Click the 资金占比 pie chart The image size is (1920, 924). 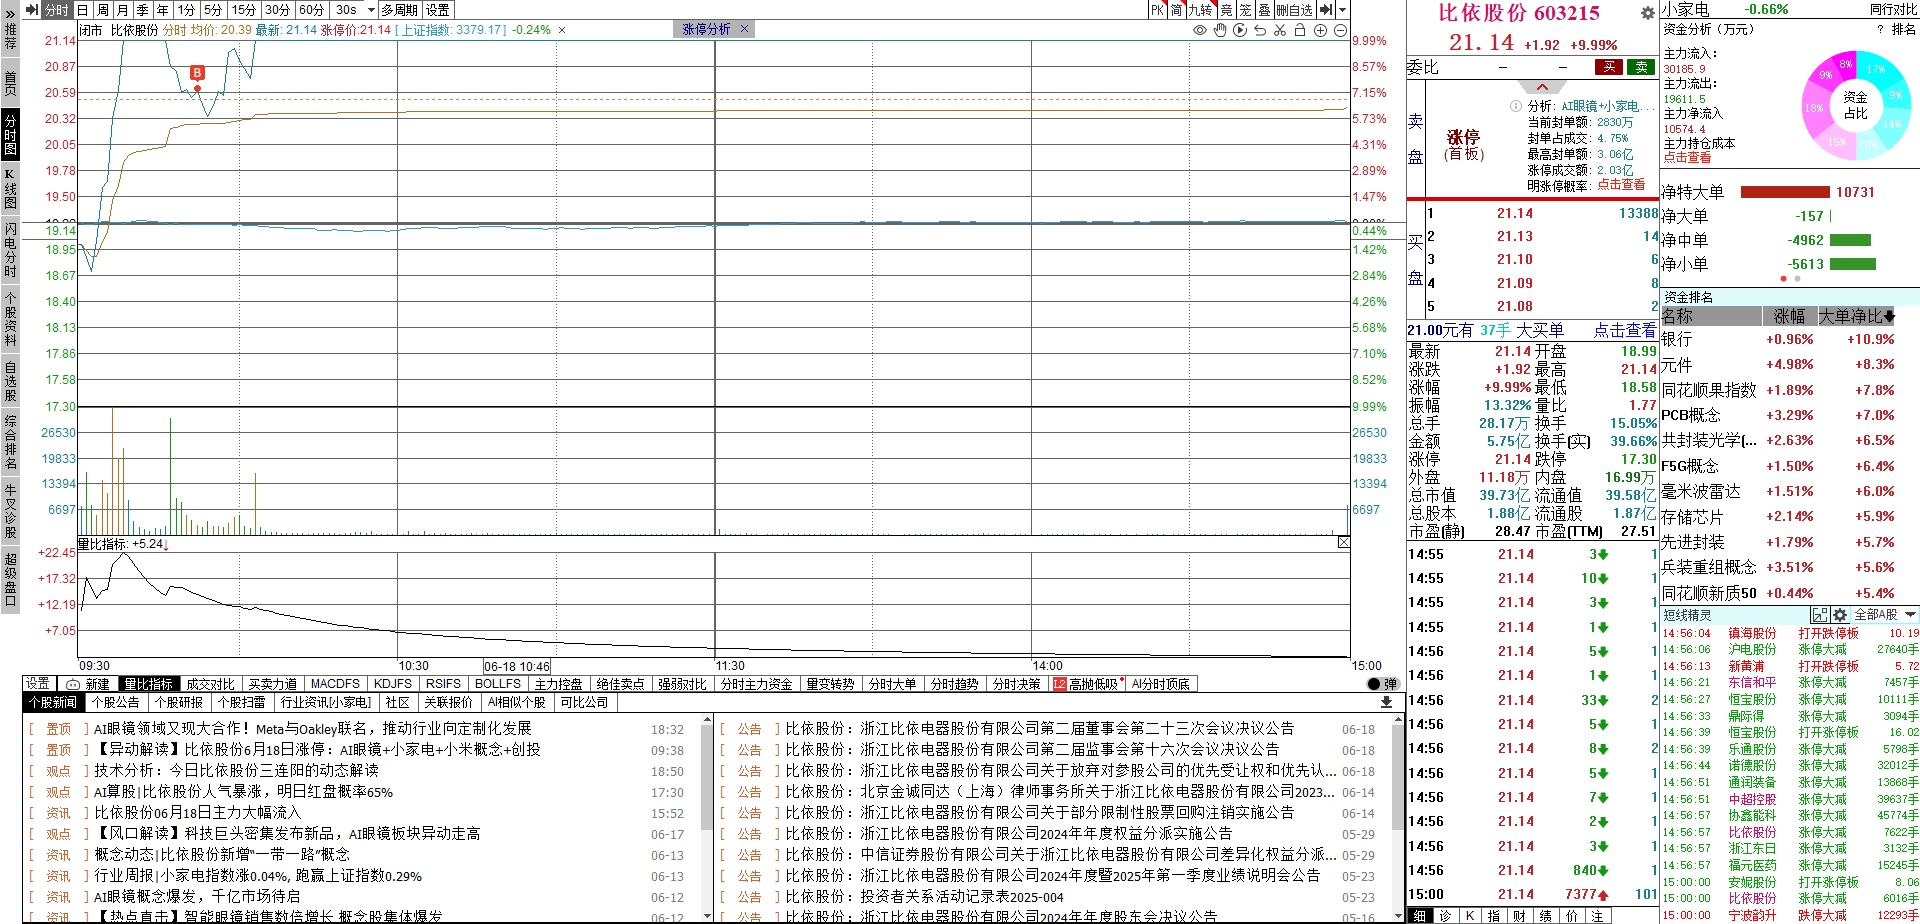1855,104
